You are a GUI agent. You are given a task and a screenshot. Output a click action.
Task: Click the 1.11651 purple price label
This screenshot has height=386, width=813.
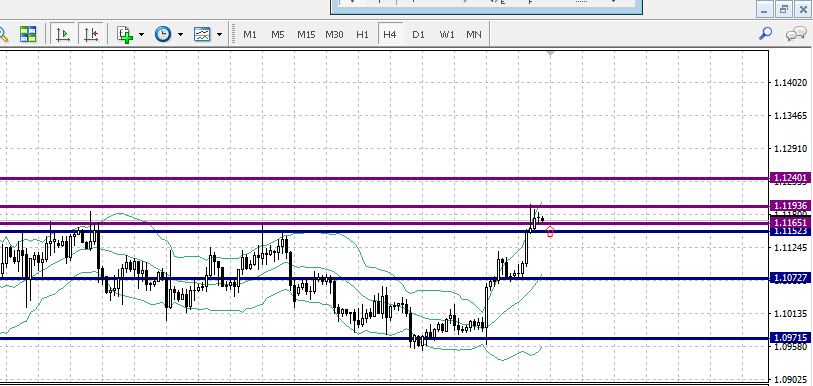pos(790,223)
